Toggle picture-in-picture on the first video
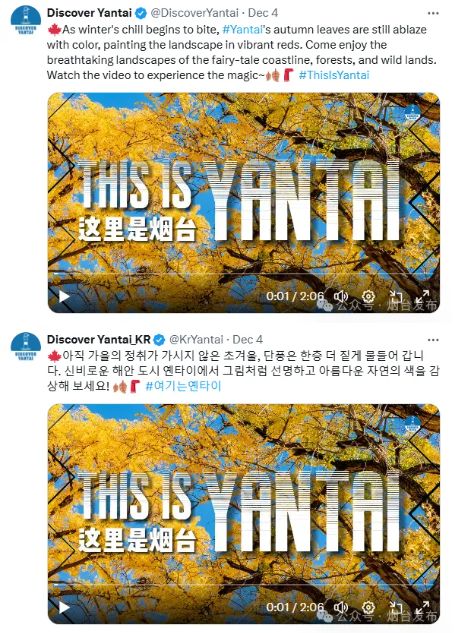Viewport: 461px width, 633px height. coord(396,297)
